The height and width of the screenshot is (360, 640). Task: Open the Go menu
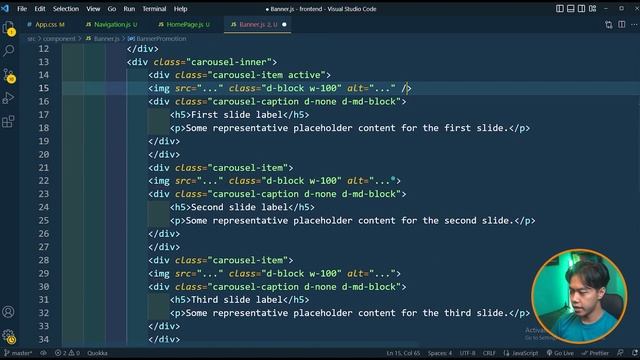tap(112, 9)
